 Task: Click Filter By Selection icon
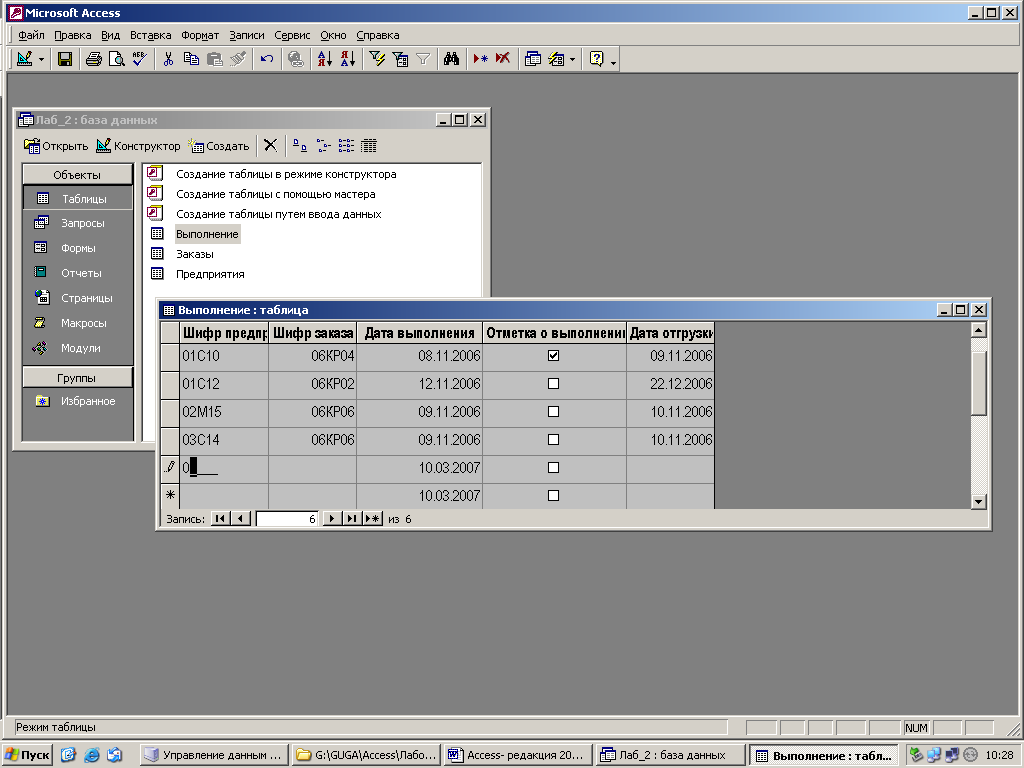coord(377,59)
